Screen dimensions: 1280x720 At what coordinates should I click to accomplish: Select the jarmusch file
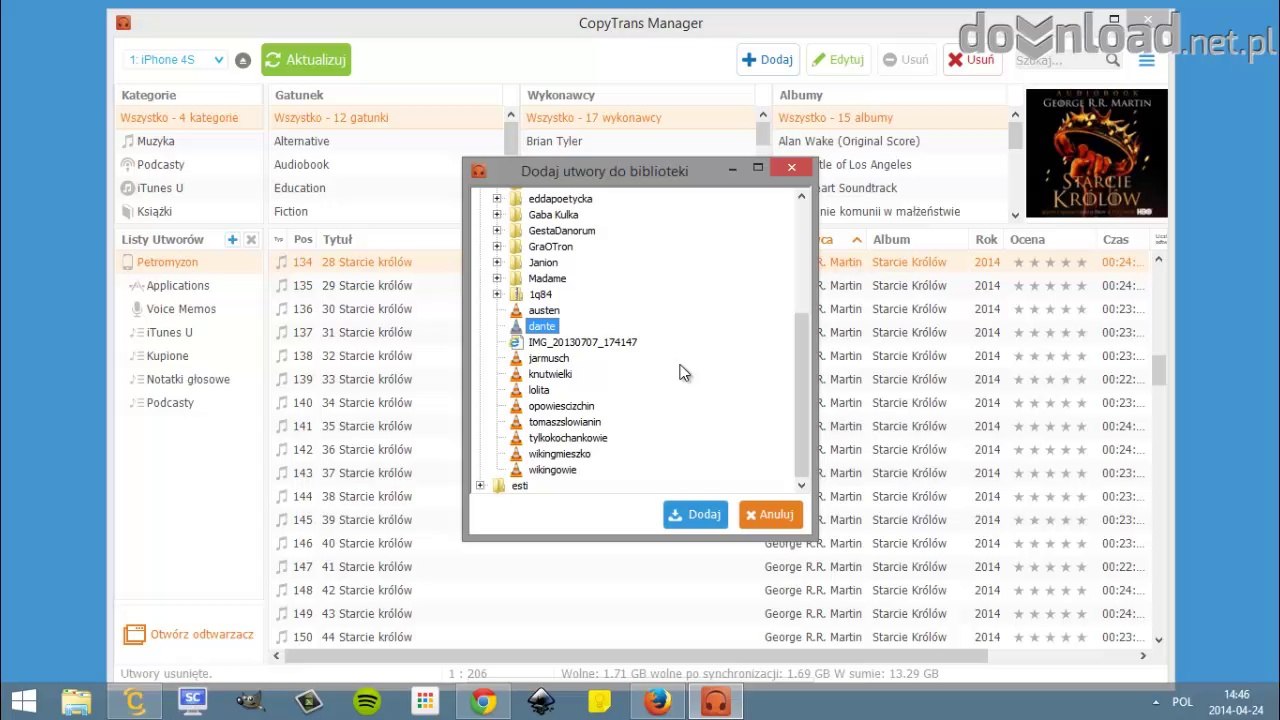(x=548, y=358)
